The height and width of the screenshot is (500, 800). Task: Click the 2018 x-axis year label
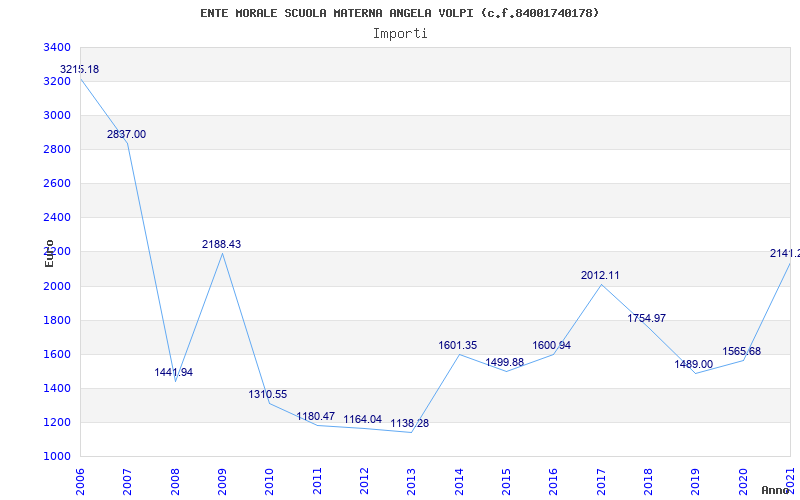click(648, 482)
